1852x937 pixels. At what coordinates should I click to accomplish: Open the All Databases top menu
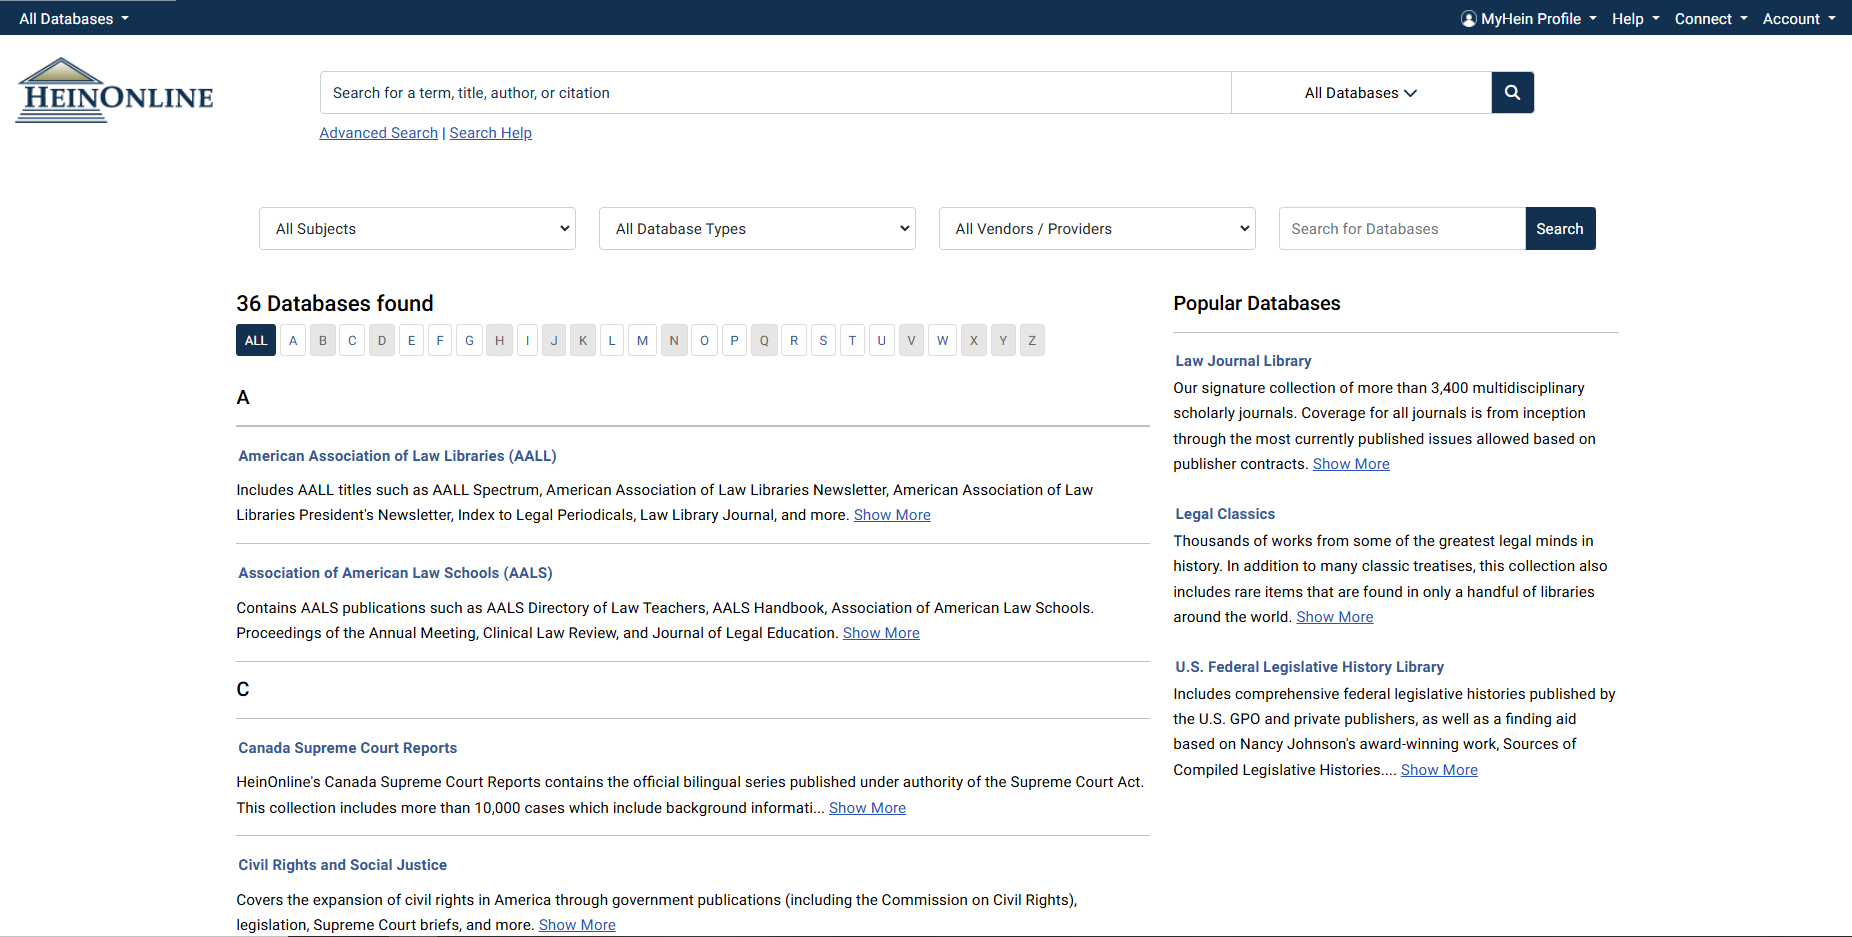coord(74,19)
